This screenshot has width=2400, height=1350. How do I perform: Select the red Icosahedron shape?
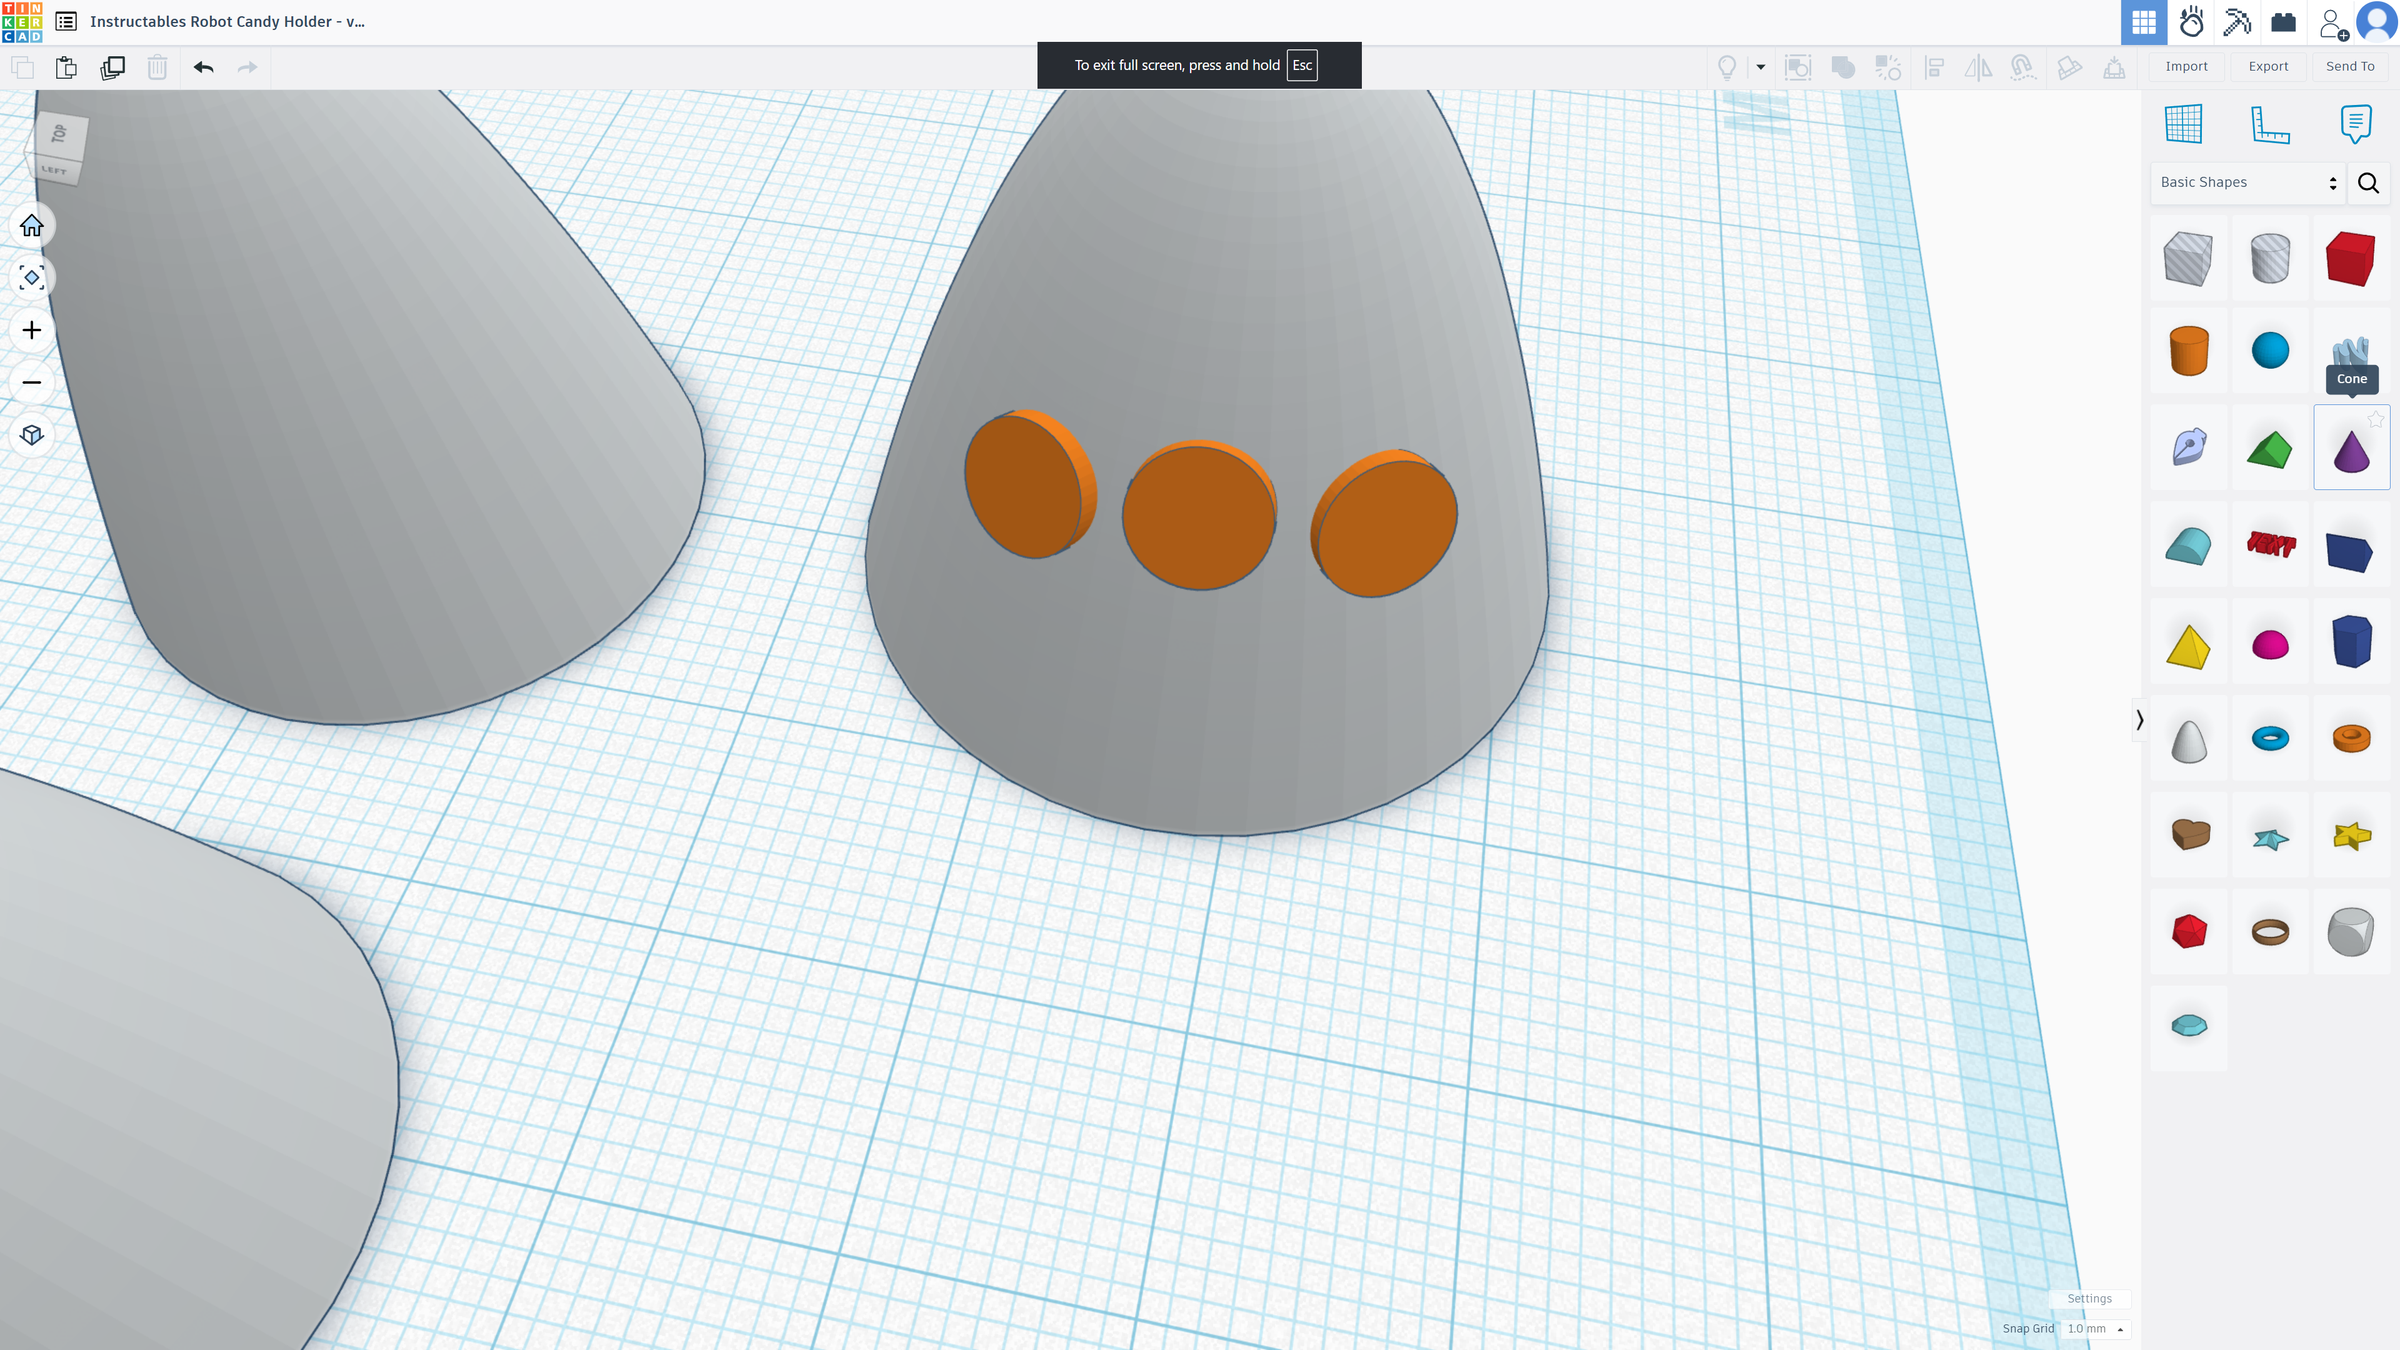coord(2188,930)
